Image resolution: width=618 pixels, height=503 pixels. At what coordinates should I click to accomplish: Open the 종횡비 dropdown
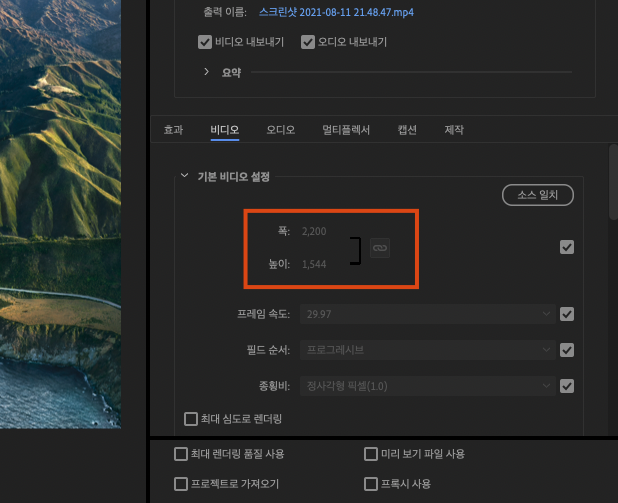428,386
